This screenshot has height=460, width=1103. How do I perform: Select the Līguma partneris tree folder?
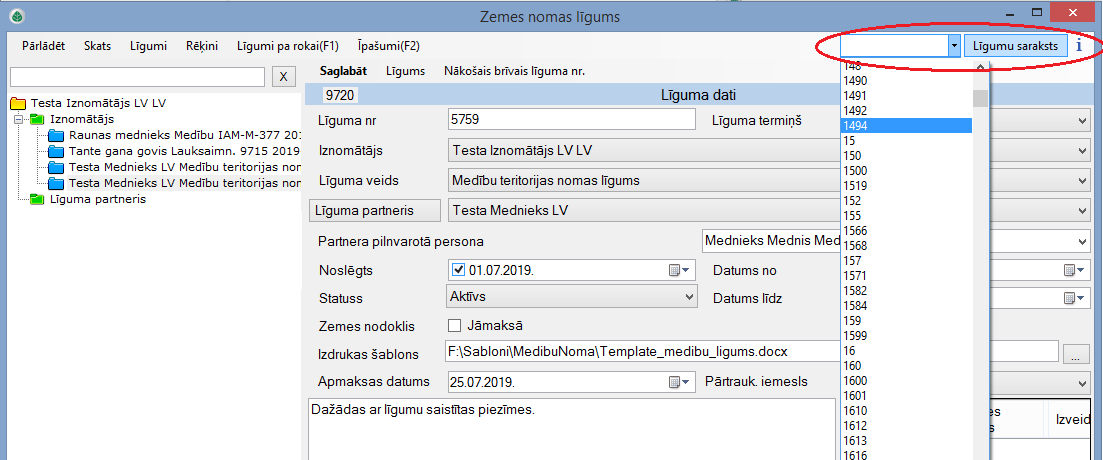coord(88,200)
